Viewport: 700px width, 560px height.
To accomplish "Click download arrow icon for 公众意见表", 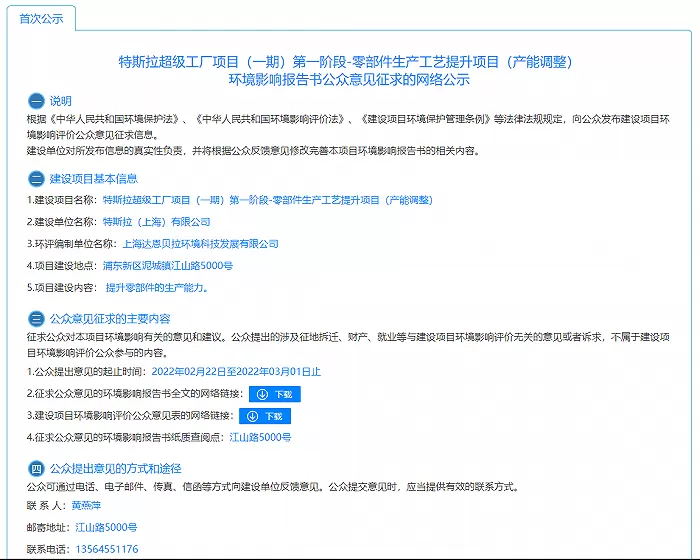I will click(253, 416).
